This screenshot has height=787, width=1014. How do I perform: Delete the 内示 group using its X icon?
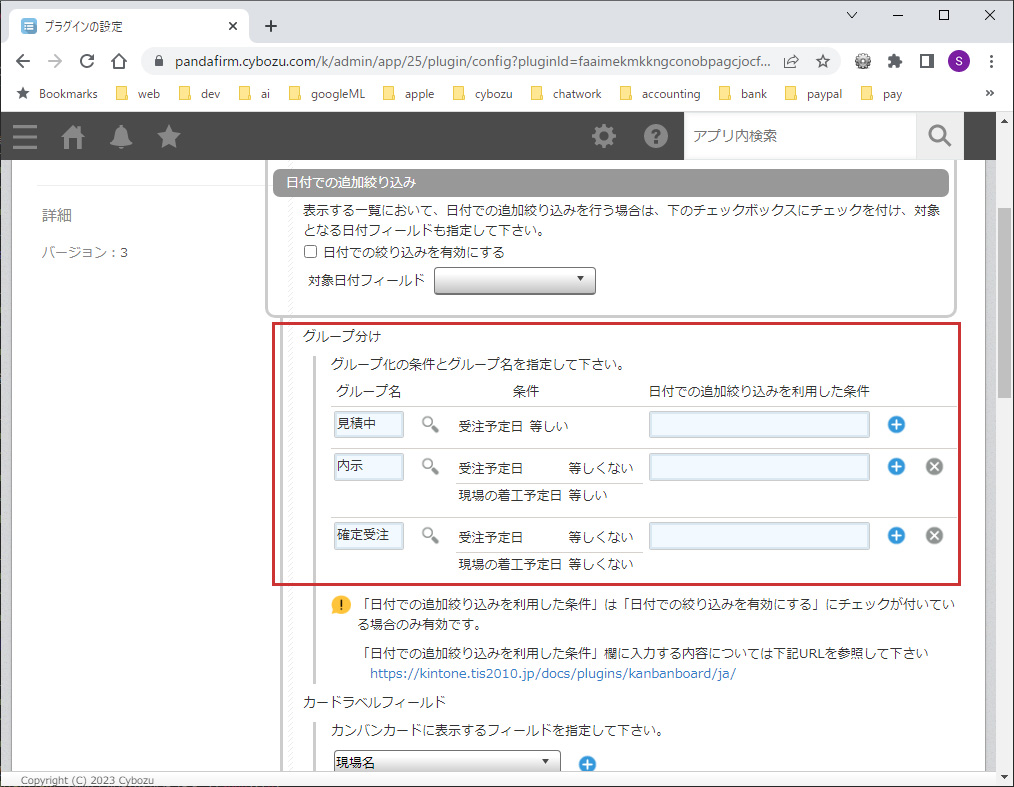pyautogui.click(x=934, y=466)
